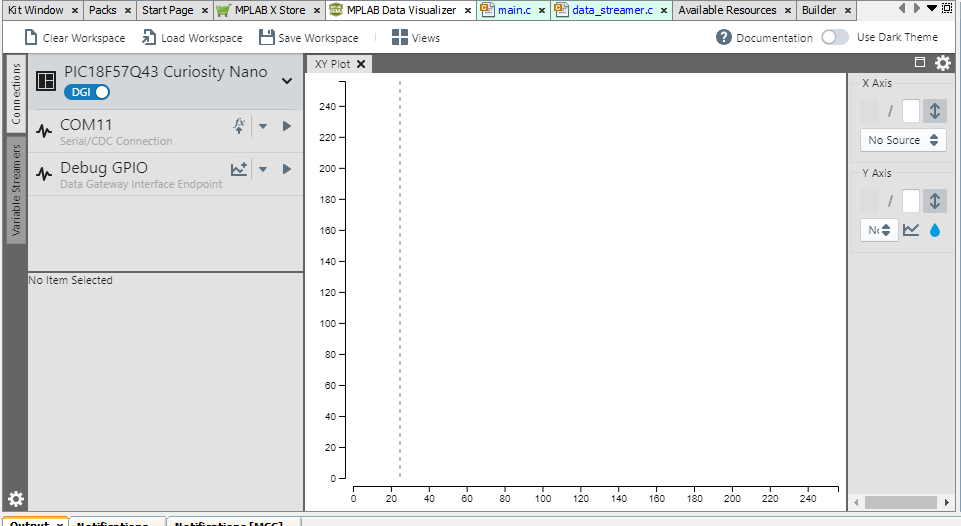Click the dashed vertical cursor in plot
961x526 pixels.
pyautogui.click(x=400, y=279)
